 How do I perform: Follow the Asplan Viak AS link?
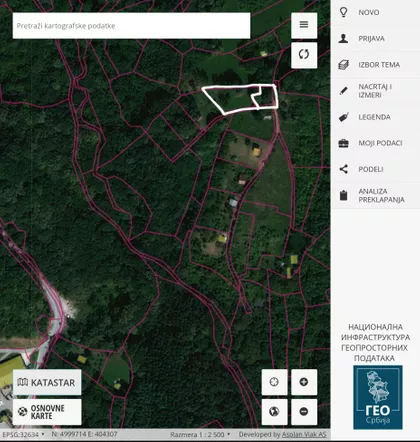tap(304, 435)
